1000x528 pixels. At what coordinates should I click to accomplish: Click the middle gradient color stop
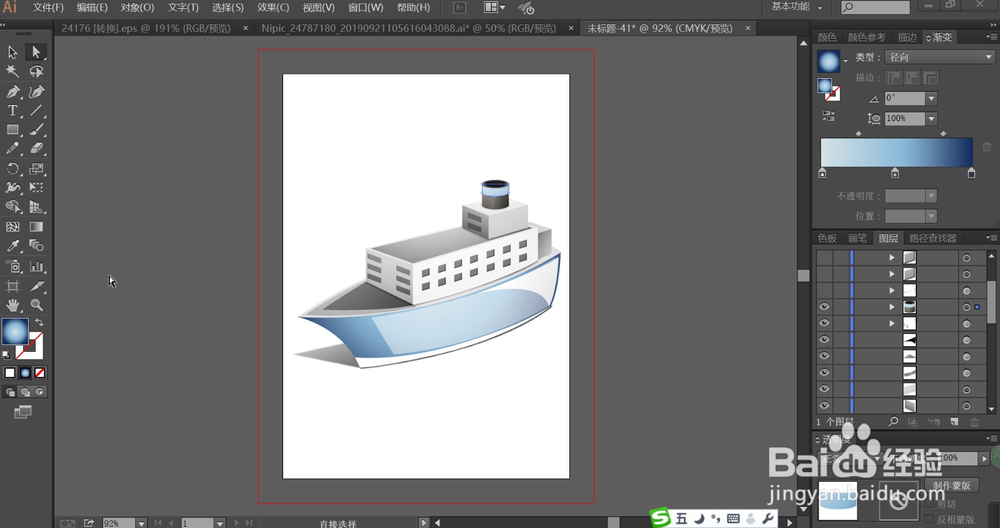(895, 173)
